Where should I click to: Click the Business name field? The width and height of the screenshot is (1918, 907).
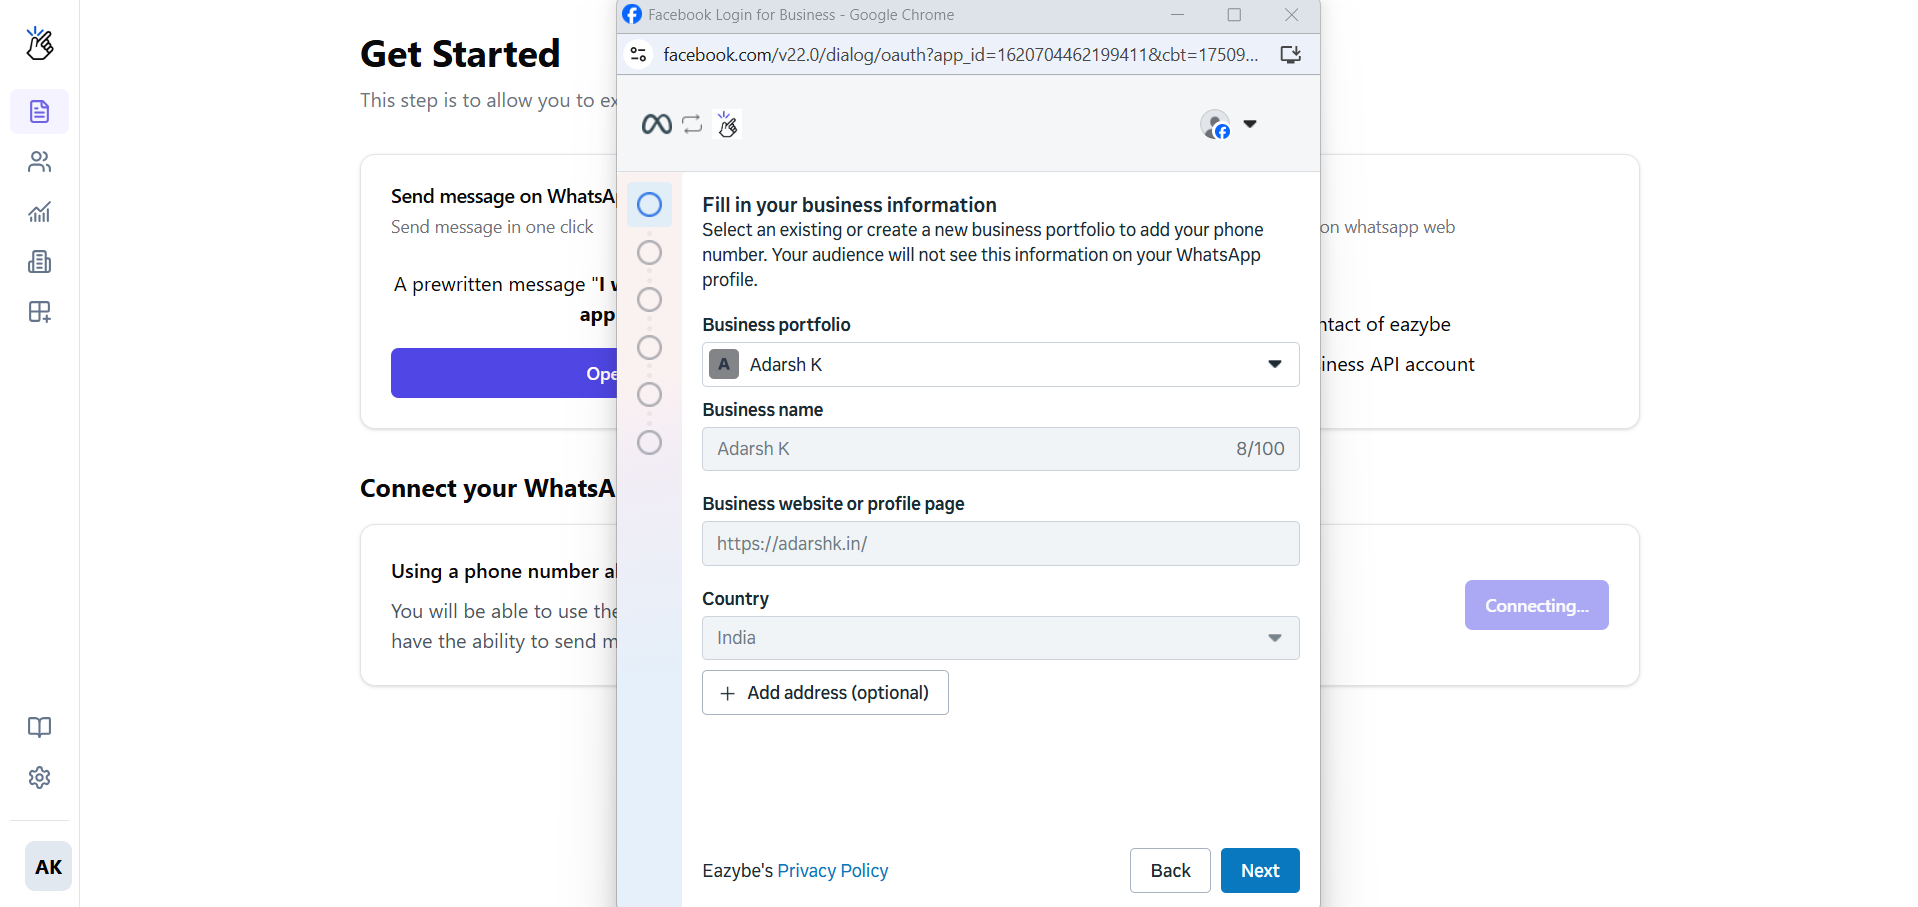[1000, 449]
